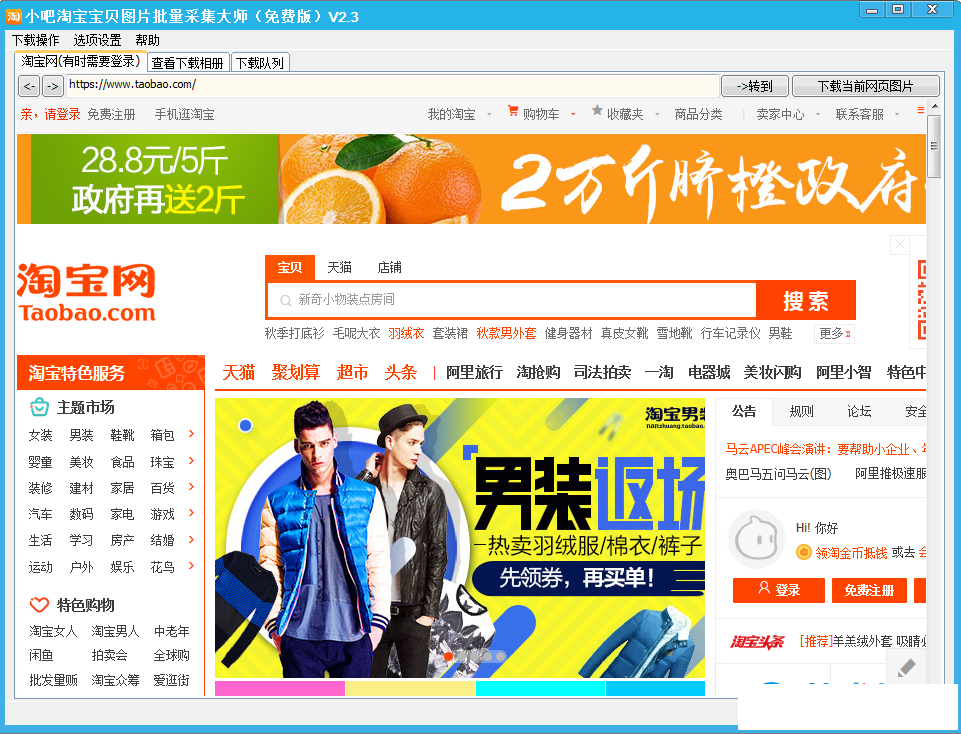961x734 pixels.
Task: Expand more hot search keywords via 更多
Action: (x=835, y=333)
